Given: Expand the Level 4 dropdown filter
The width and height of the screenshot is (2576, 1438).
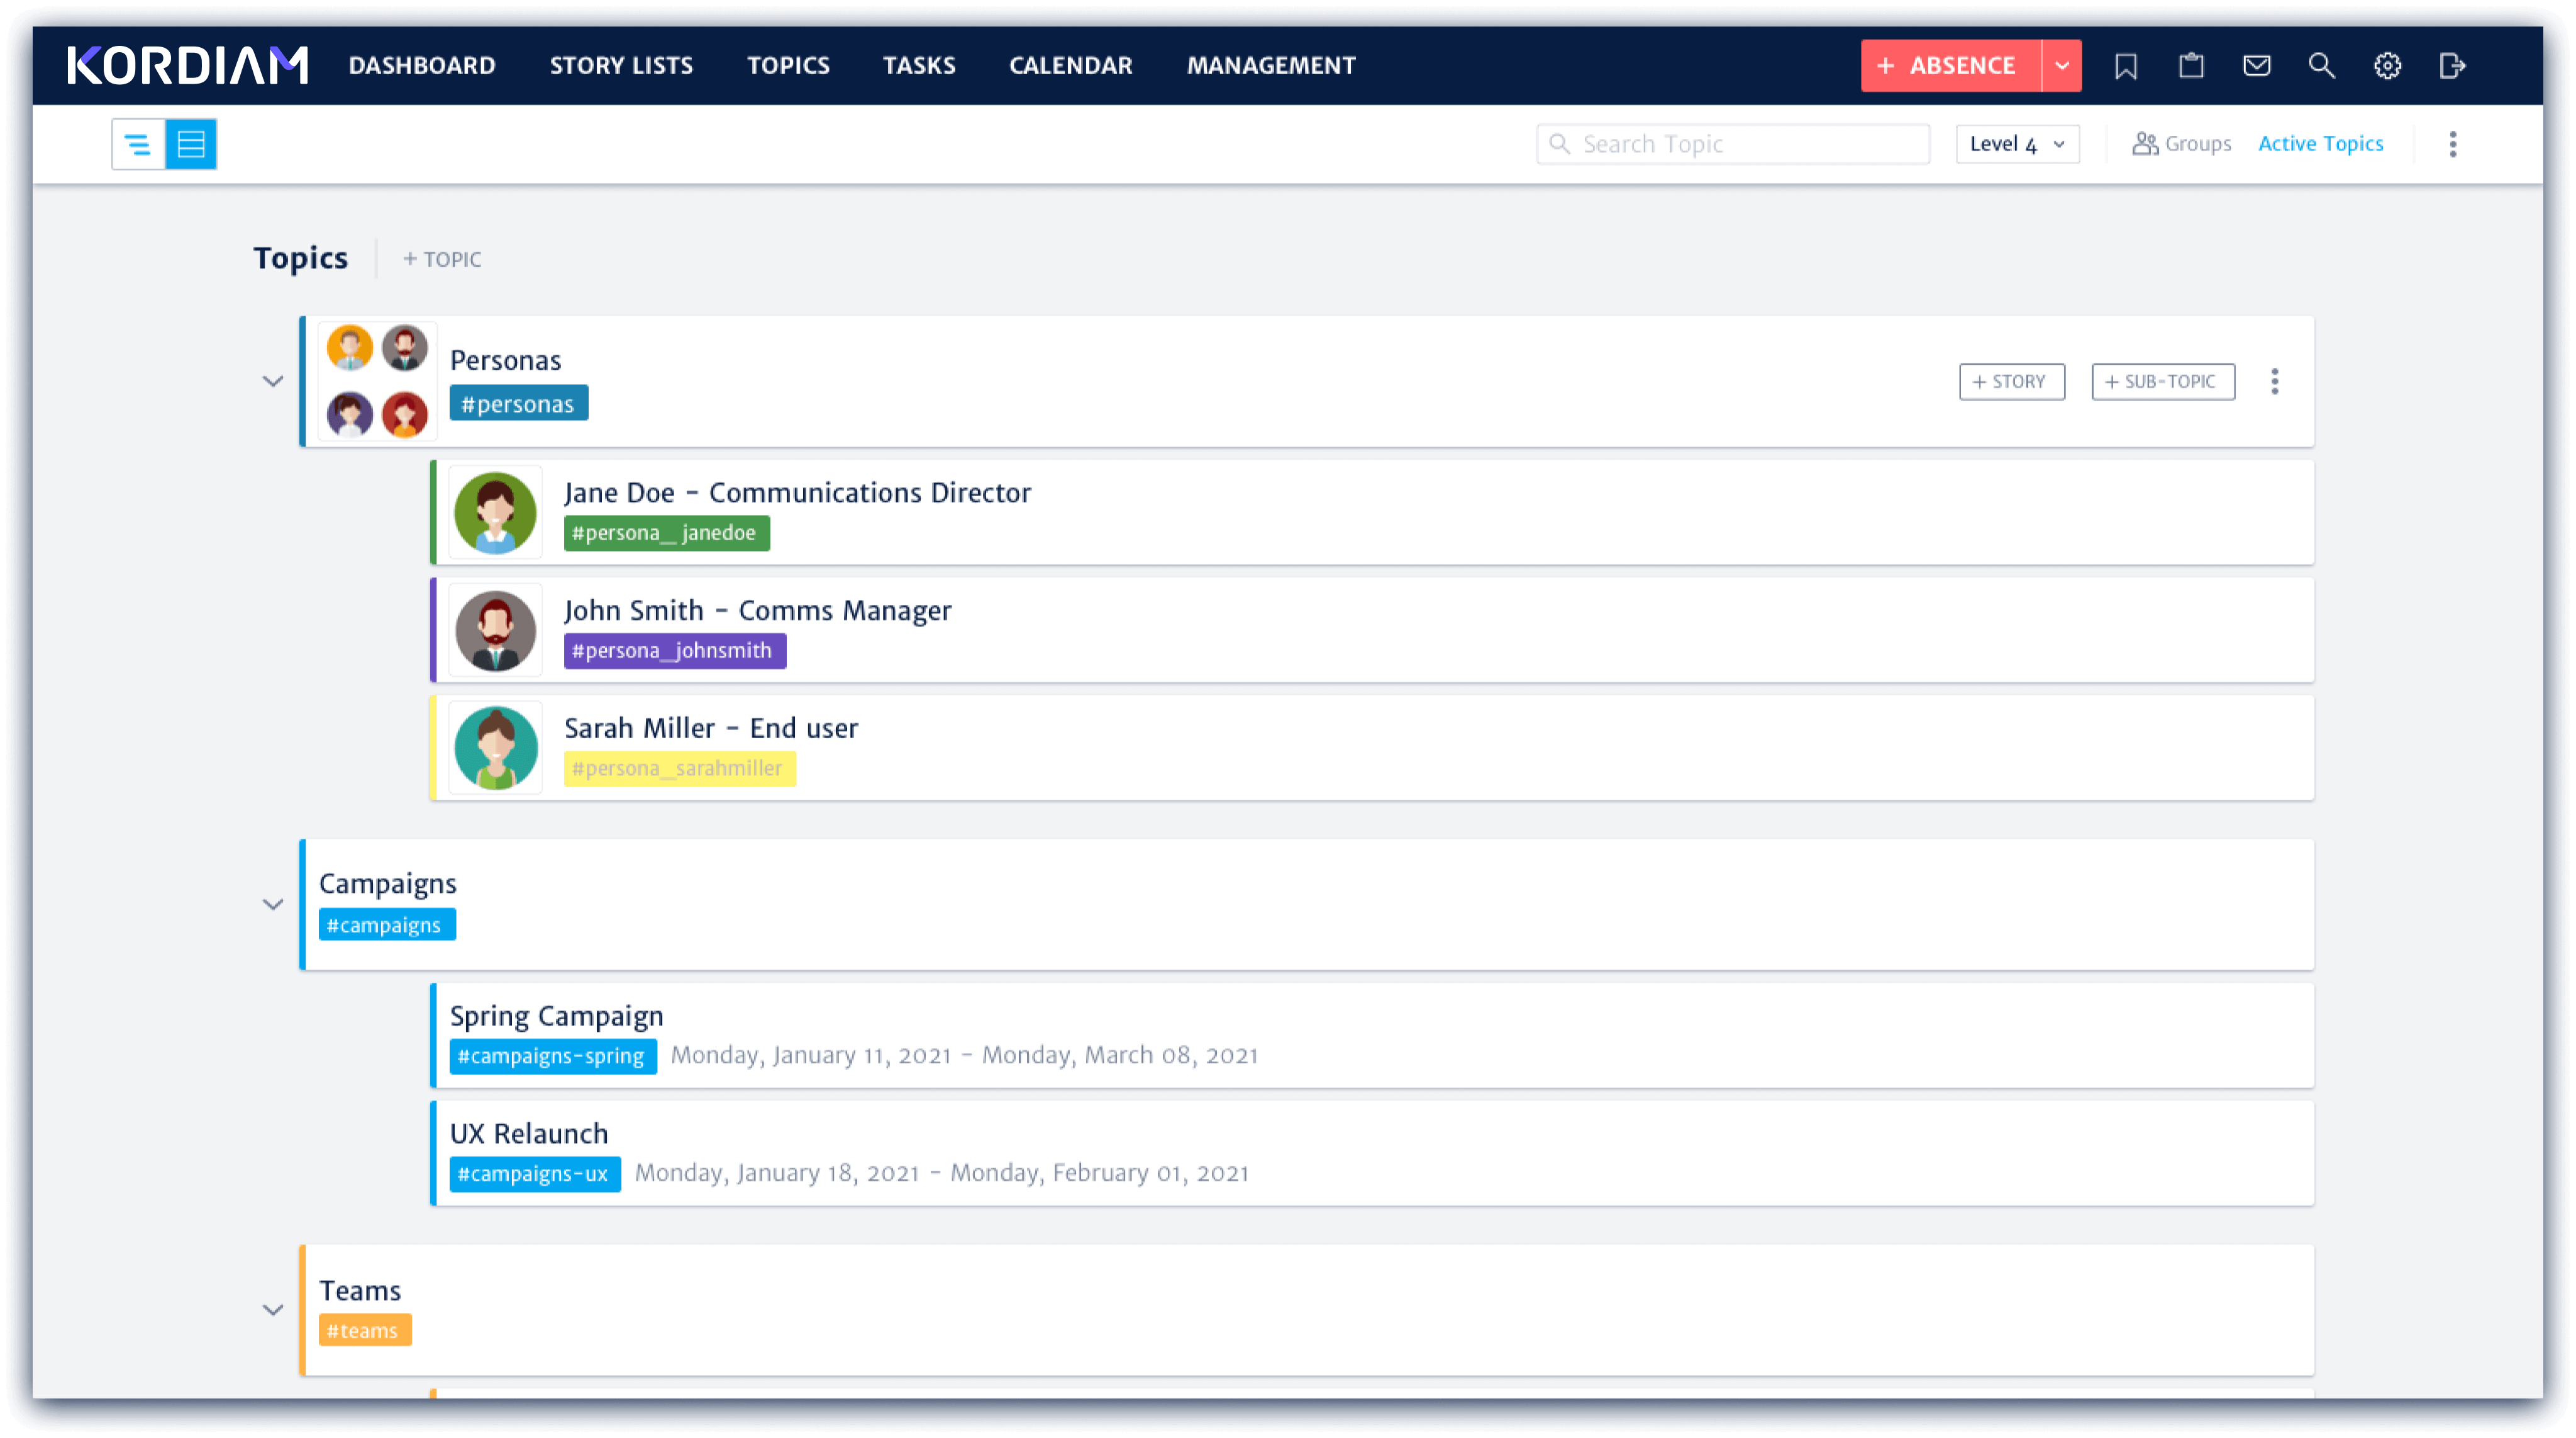Looking at the screenshot, I should [2017, 143].
